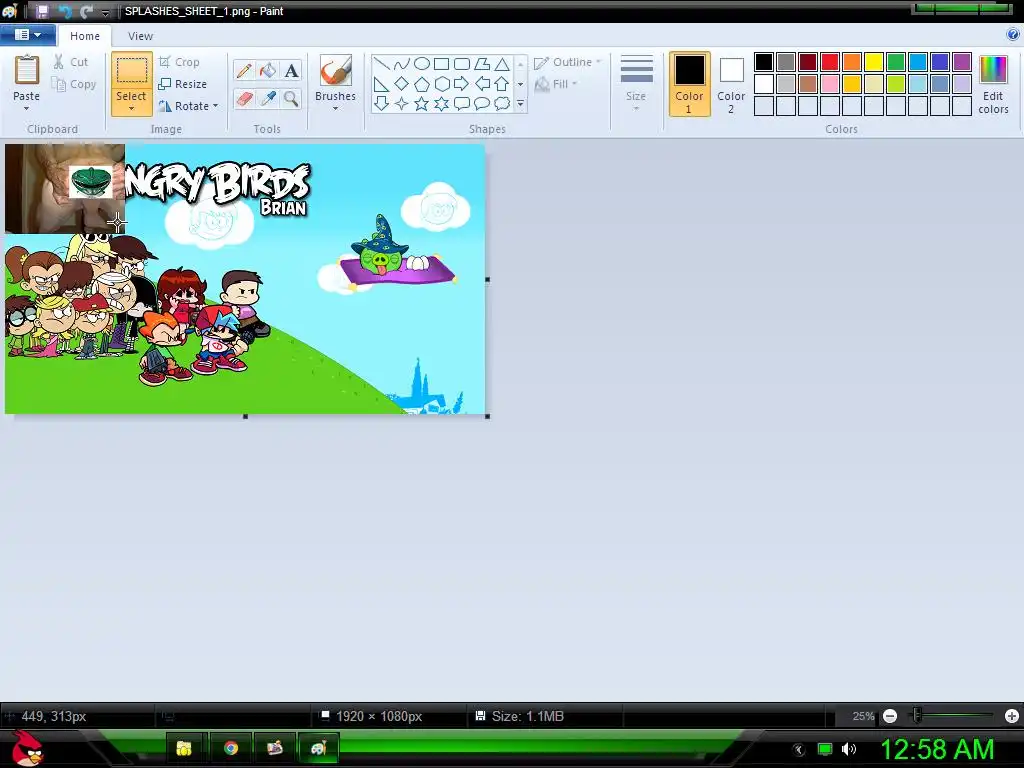The height and width of the screenshot is (768, 1024).
Task: Choose the Rounded rectangle shape
Action: pos(462,63)
